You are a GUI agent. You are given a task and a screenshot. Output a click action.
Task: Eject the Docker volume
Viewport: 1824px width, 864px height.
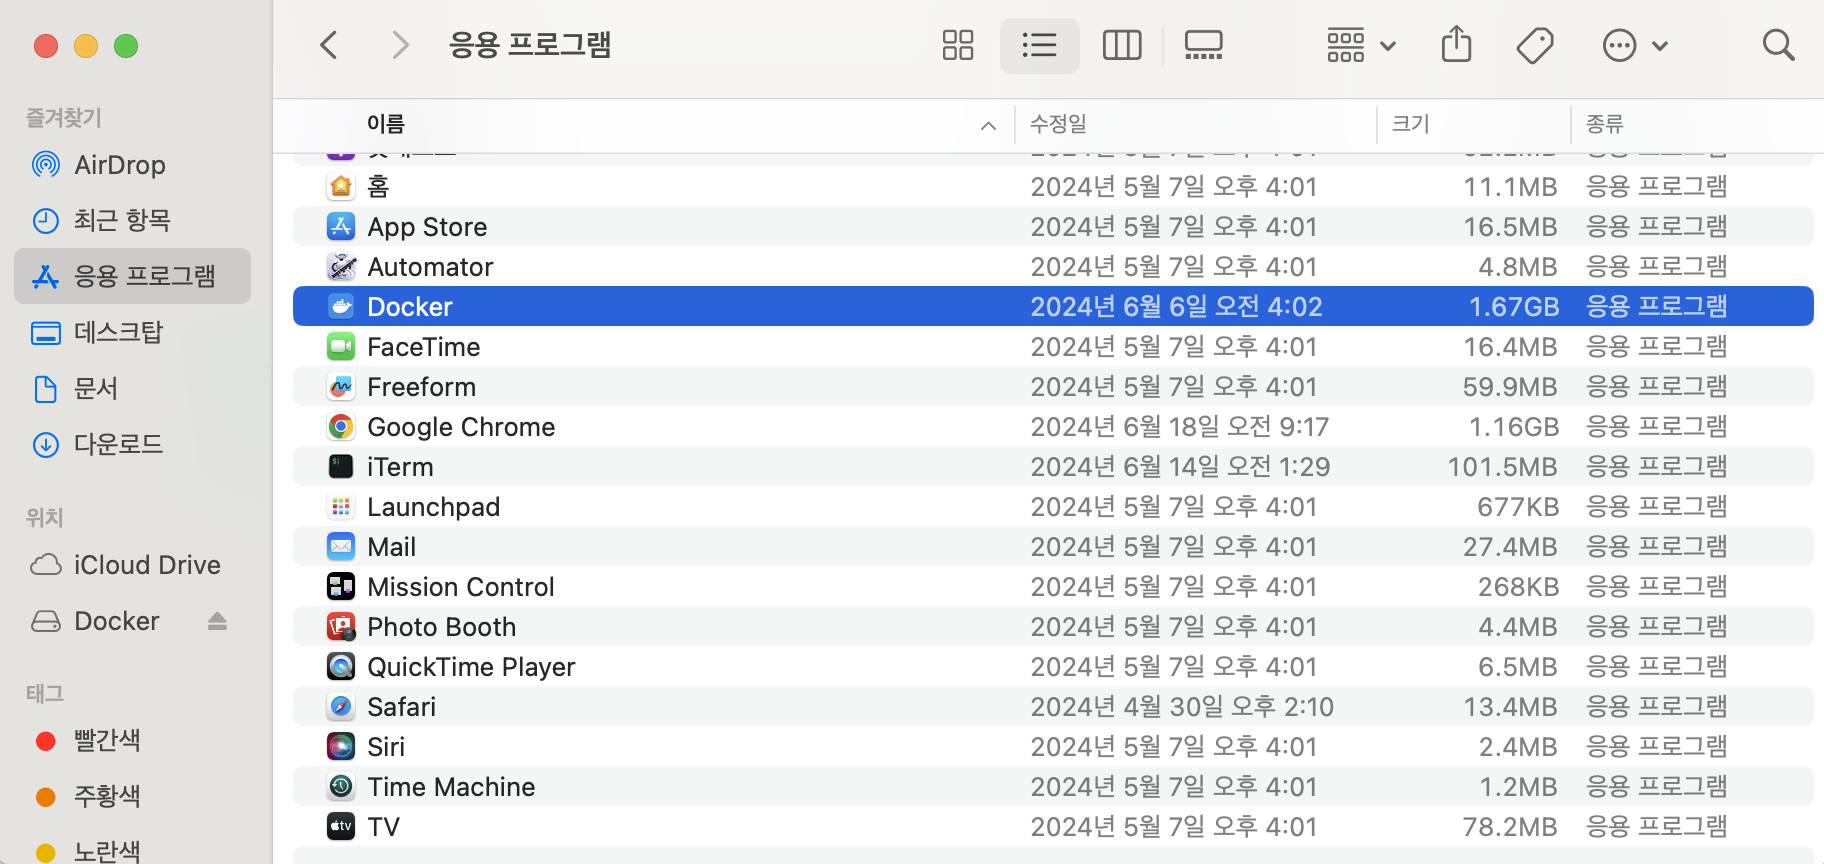[x=217, y=622]
